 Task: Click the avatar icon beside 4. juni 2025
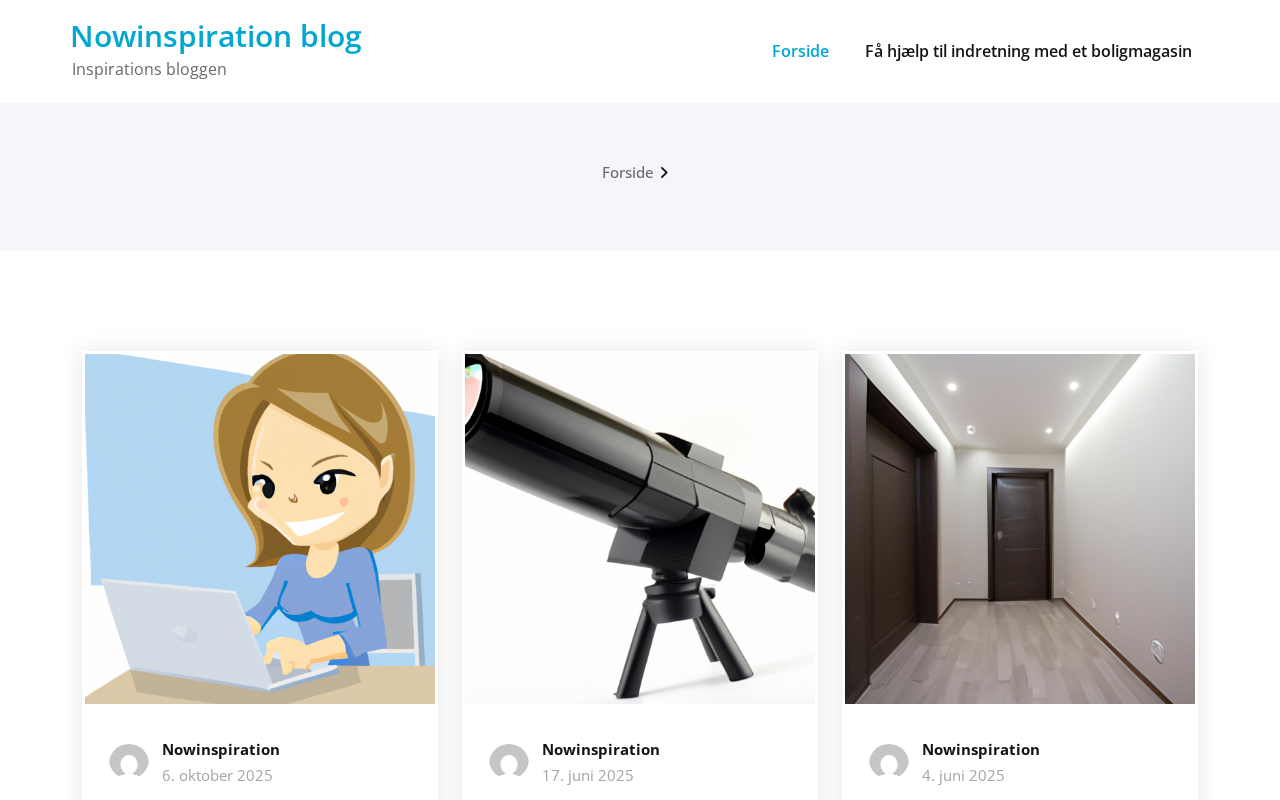(x=889, y=763)
